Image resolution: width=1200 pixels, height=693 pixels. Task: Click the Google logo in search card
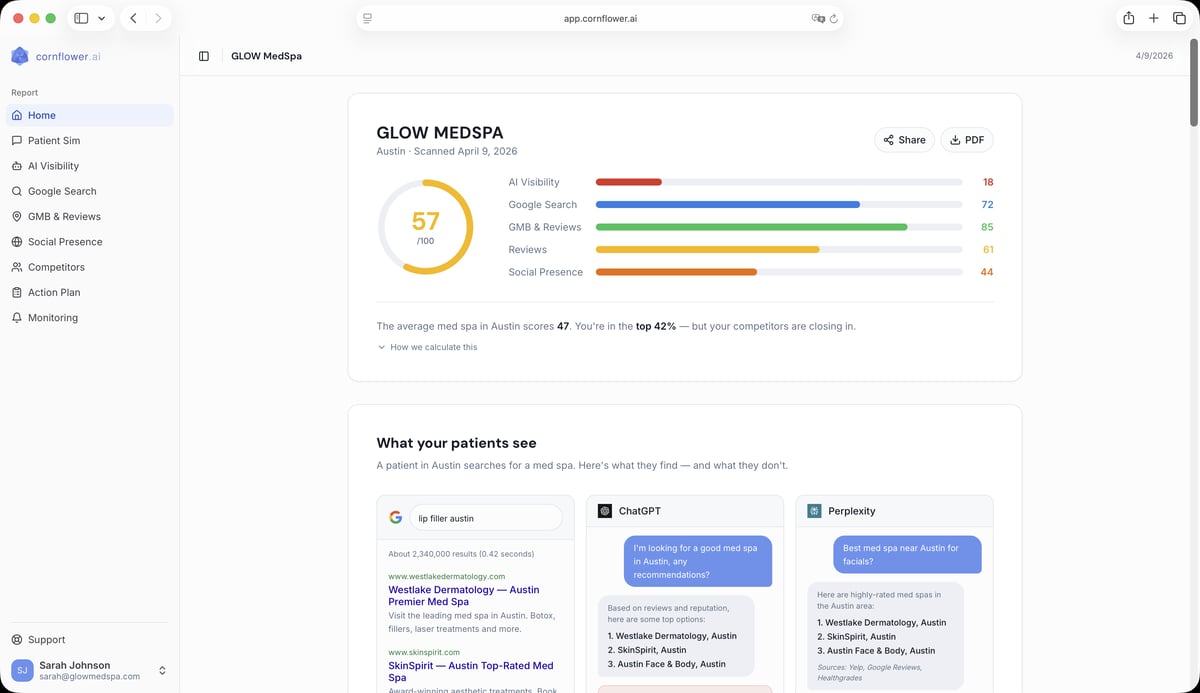[396, 518]
